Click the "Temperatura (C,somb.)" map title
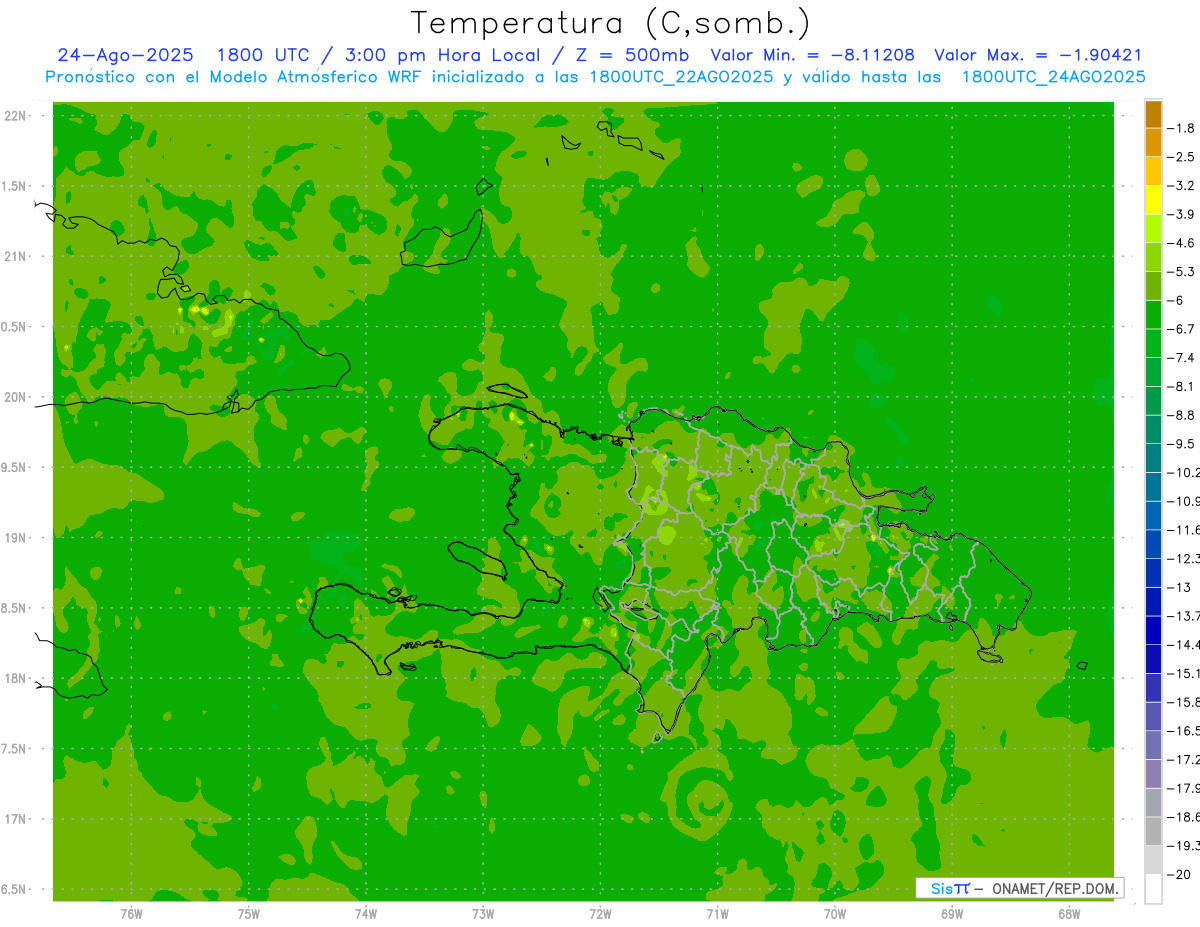The image size is (1200, 927). pos(610,23)
